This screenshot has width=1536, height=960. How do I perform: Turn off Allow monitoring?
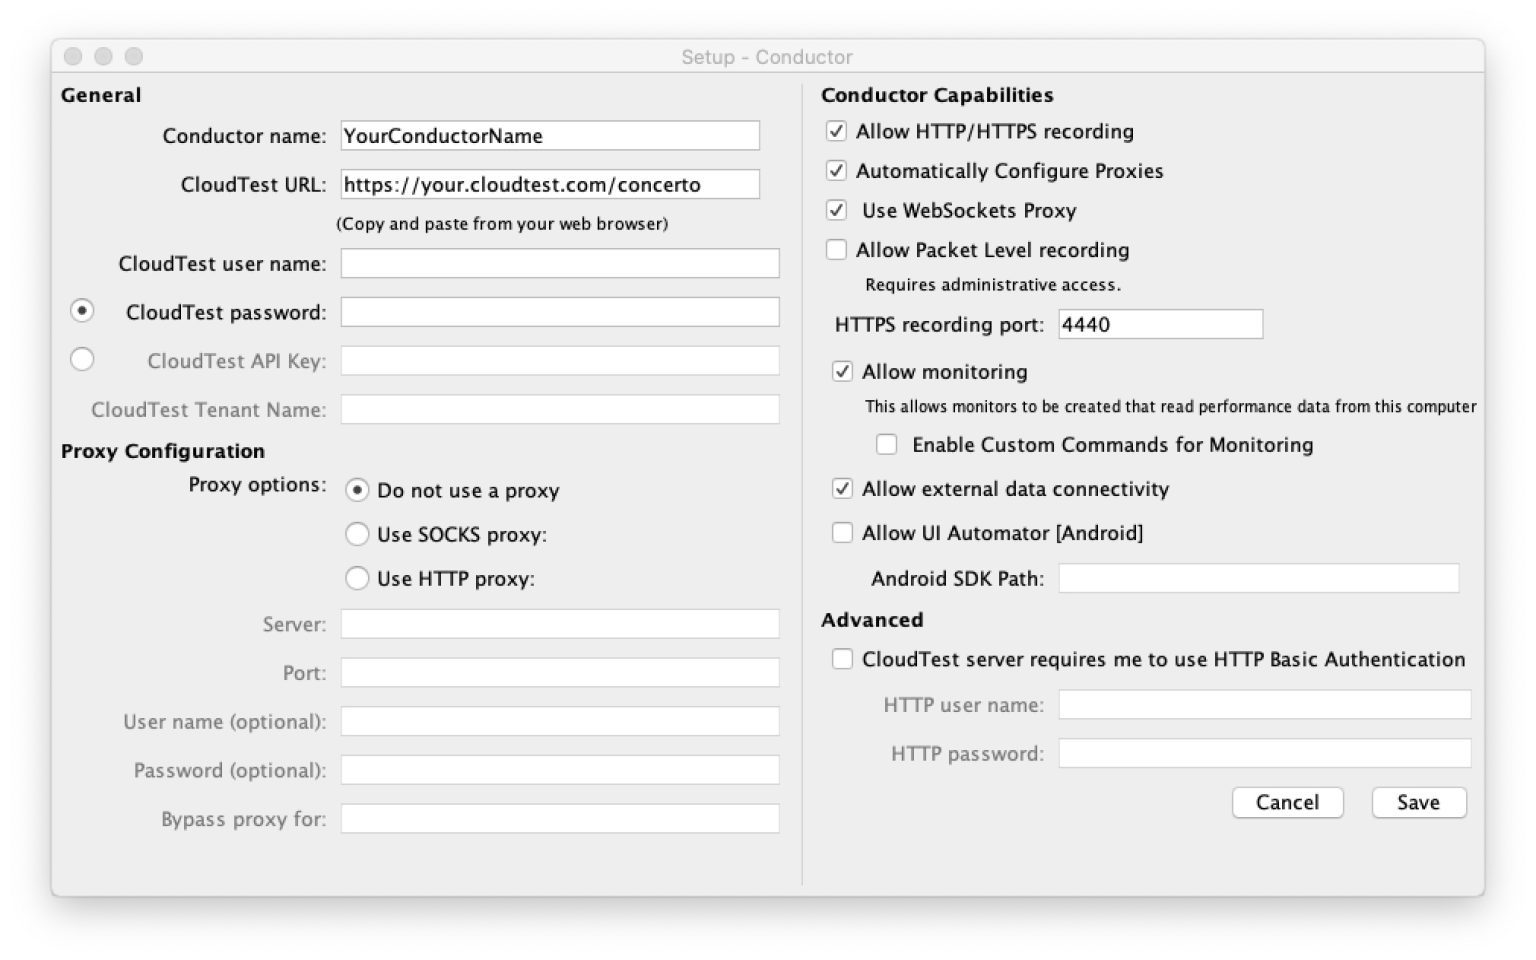click(x=841, y=370)
